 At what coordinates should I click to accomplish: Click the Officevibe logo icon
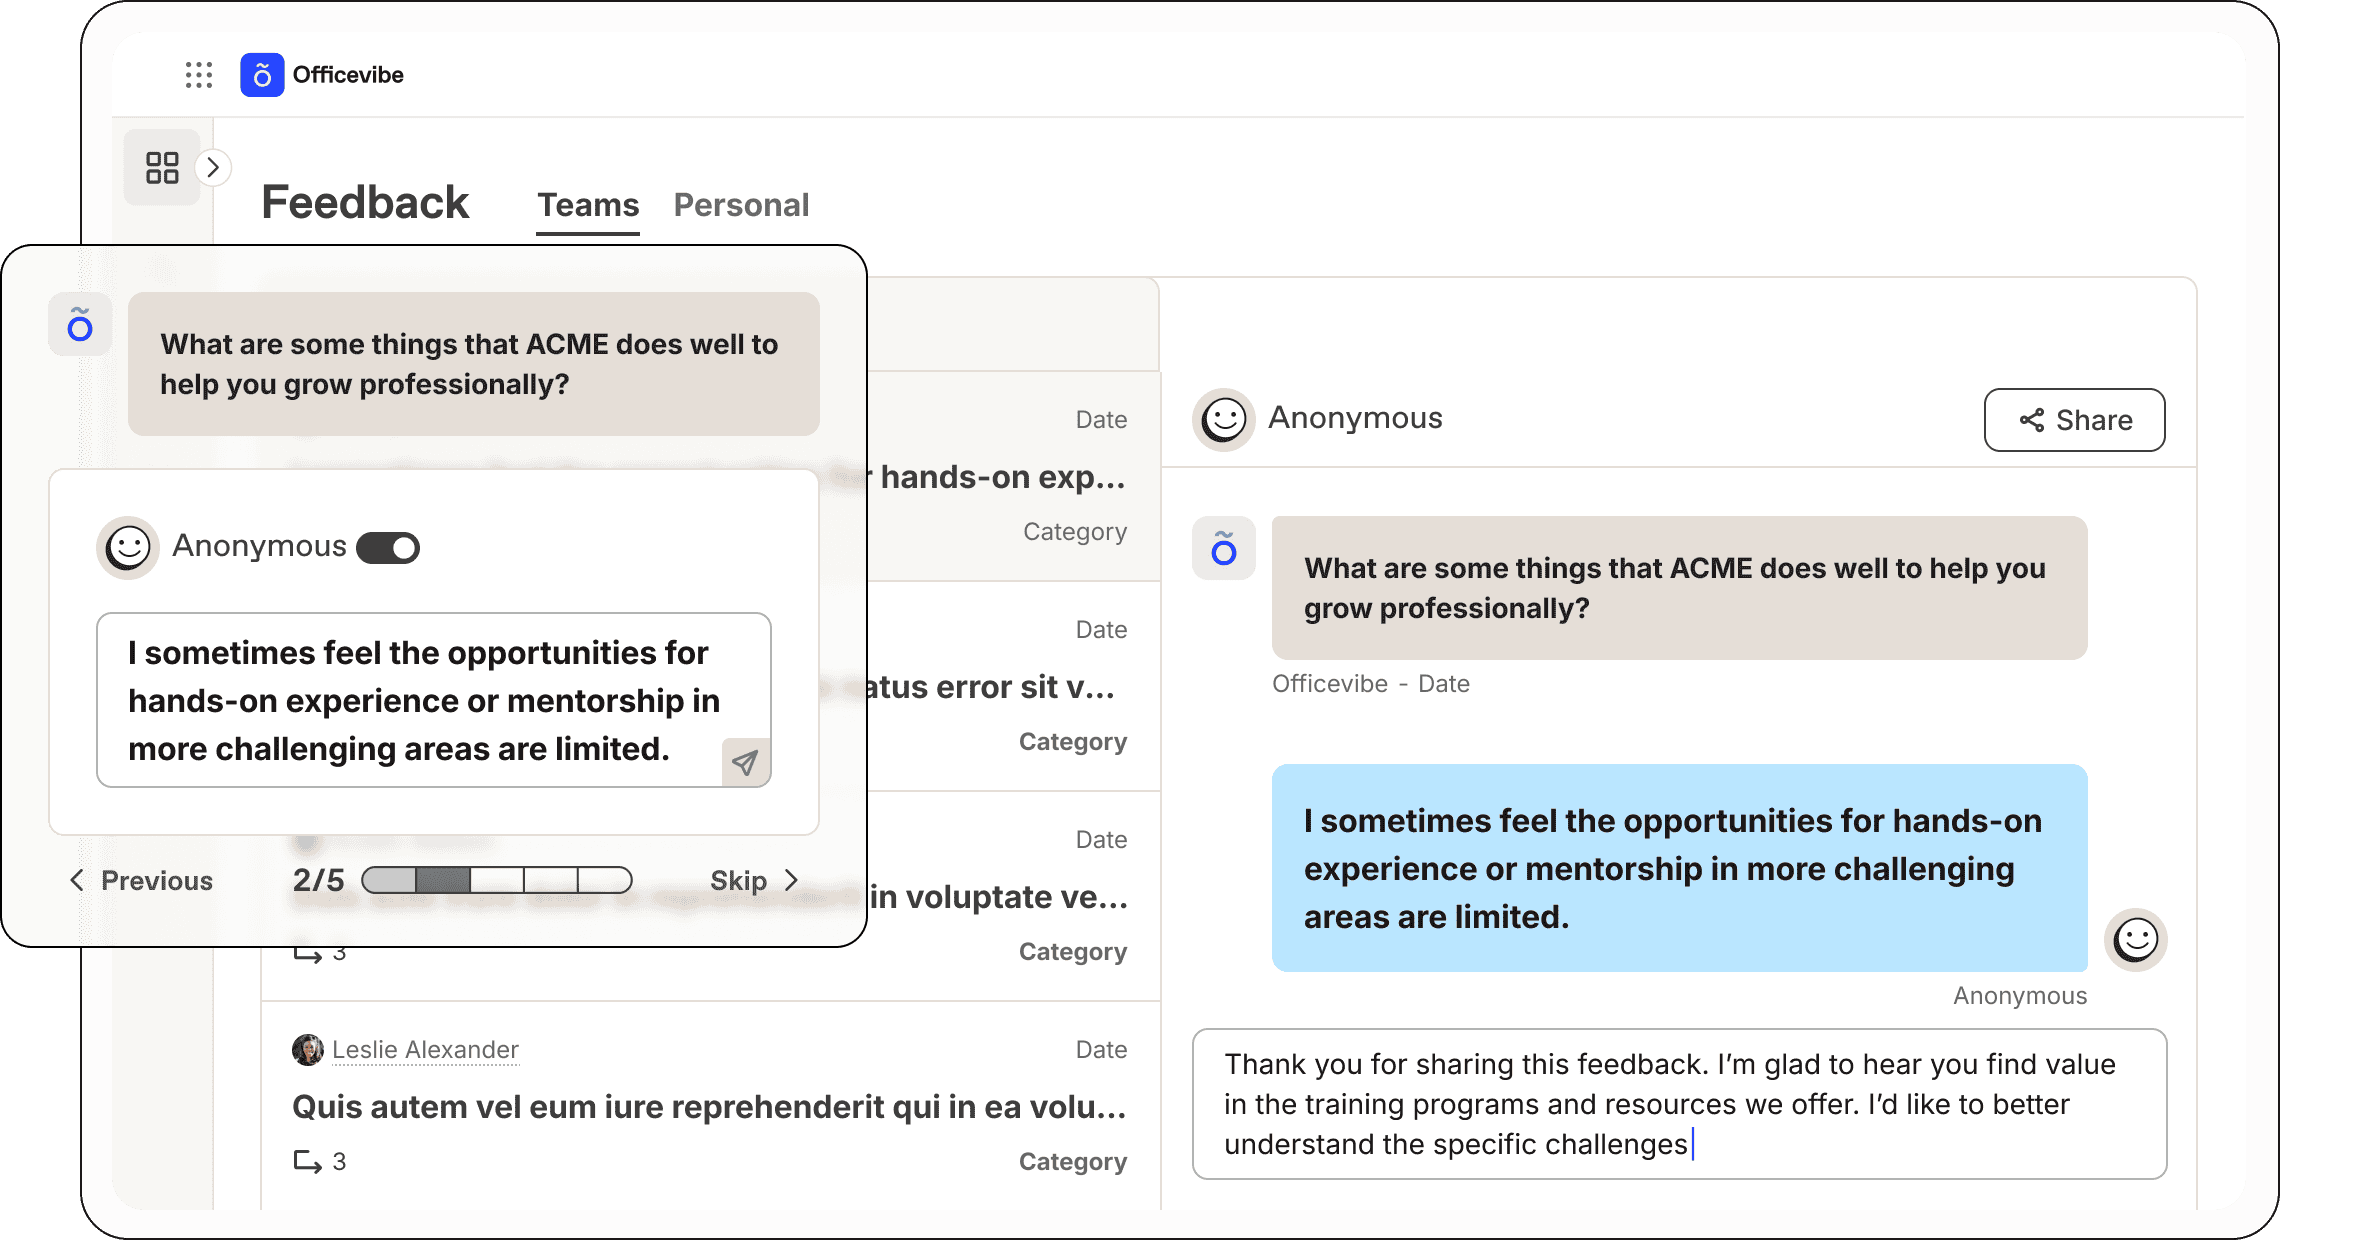262,75
